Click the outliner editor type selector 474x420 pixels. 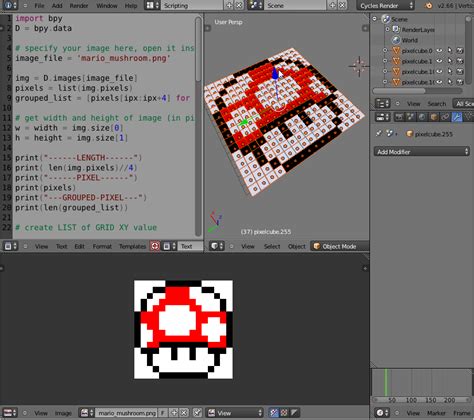pos(382,103)
